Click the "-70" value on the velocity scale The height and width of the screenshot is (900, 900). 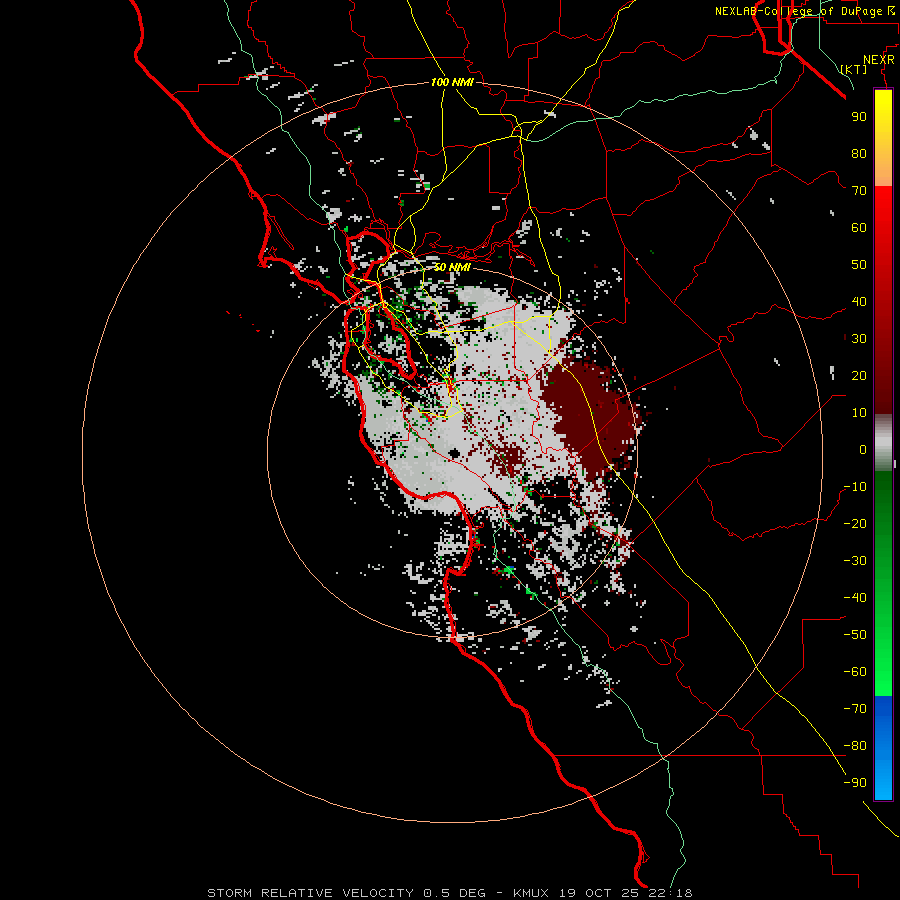(x=855, y=709)
